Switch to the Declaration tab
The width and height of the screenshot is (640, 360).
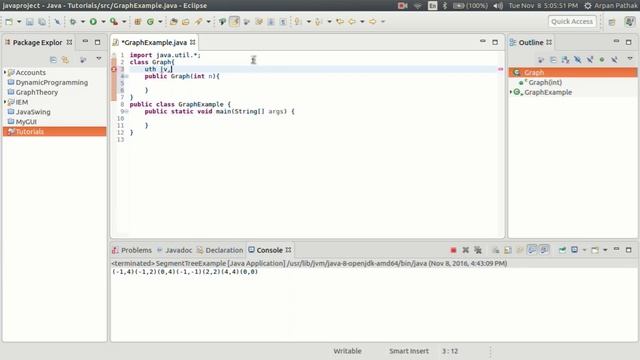[x=220, y=250]
